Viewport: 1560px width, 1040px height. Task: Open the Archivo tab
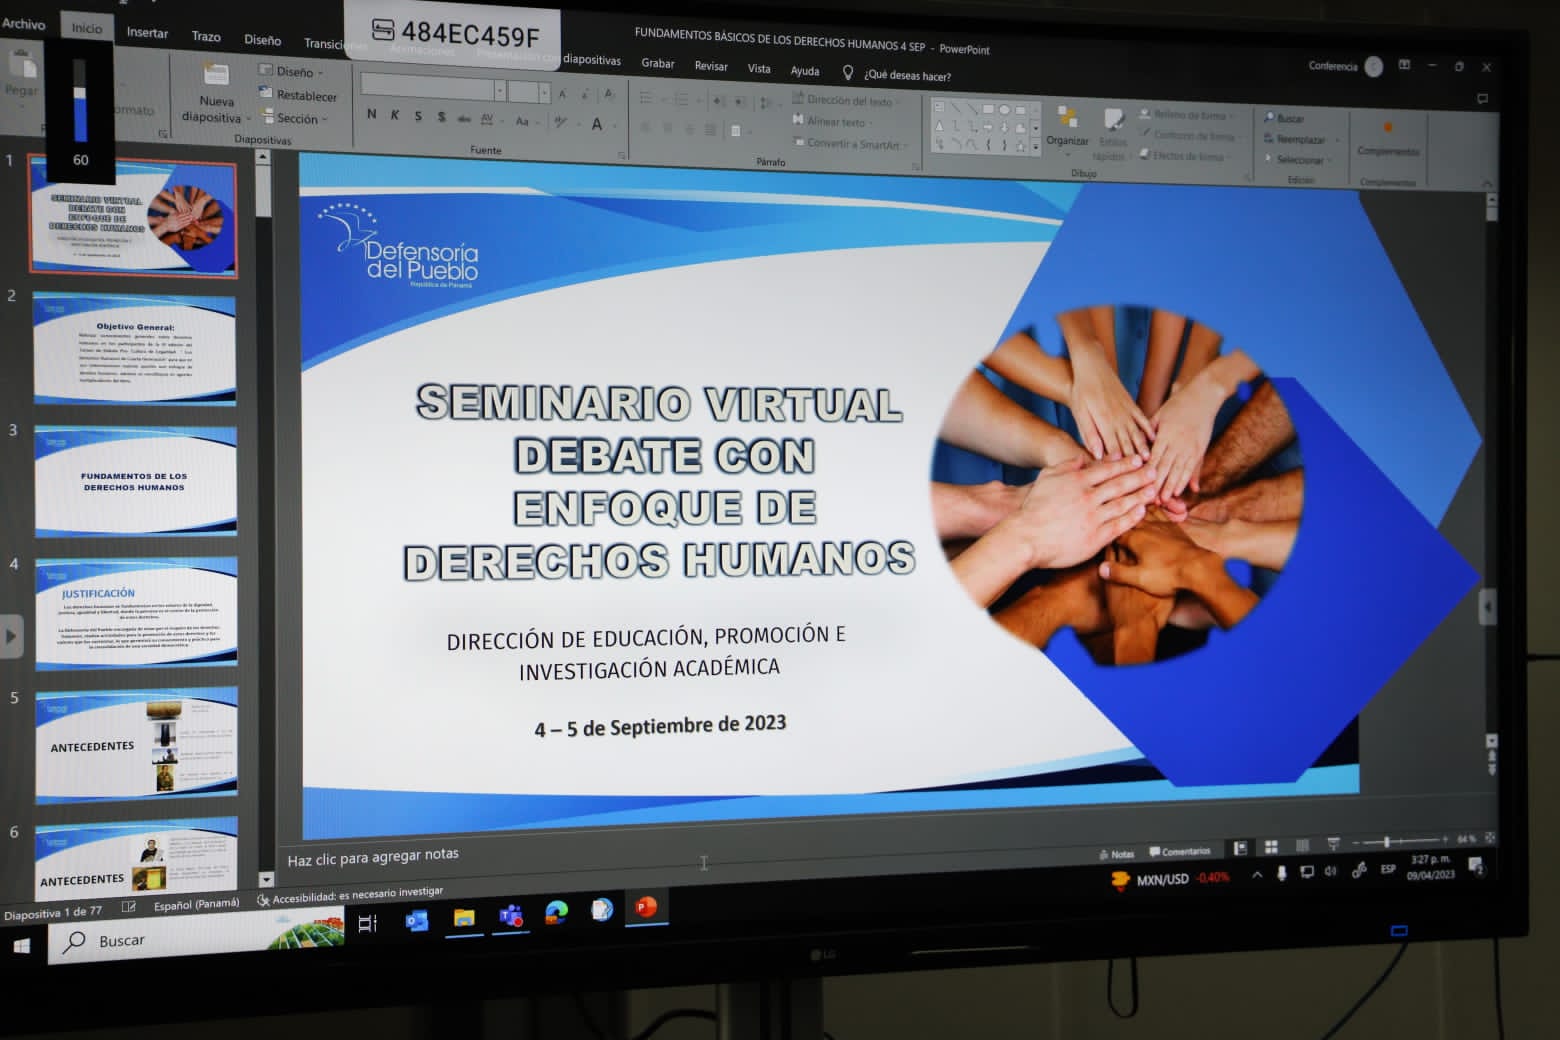coord(23,24)
